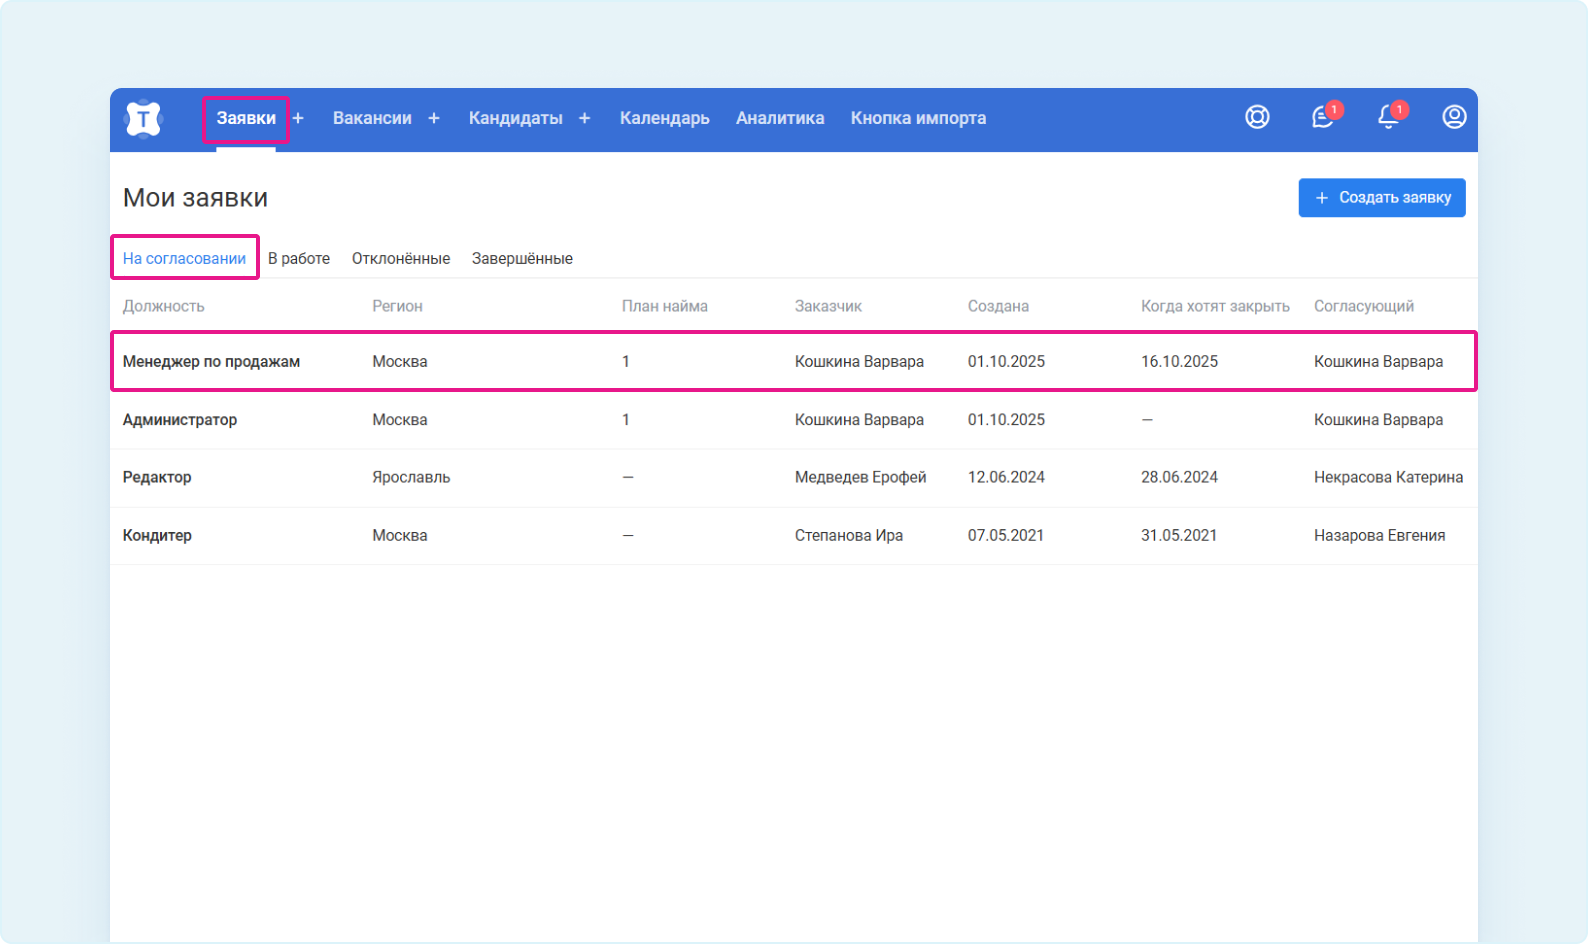1588x944 pixels.
Task: Open the Заявки menu item
Action: (246, 118)
